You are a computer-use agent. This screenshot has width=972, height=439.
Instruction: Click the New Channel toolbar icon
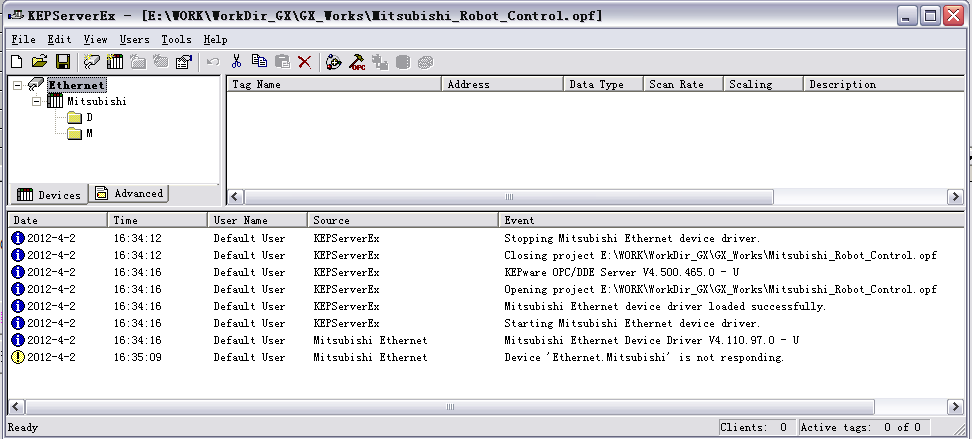click(92, 62)
